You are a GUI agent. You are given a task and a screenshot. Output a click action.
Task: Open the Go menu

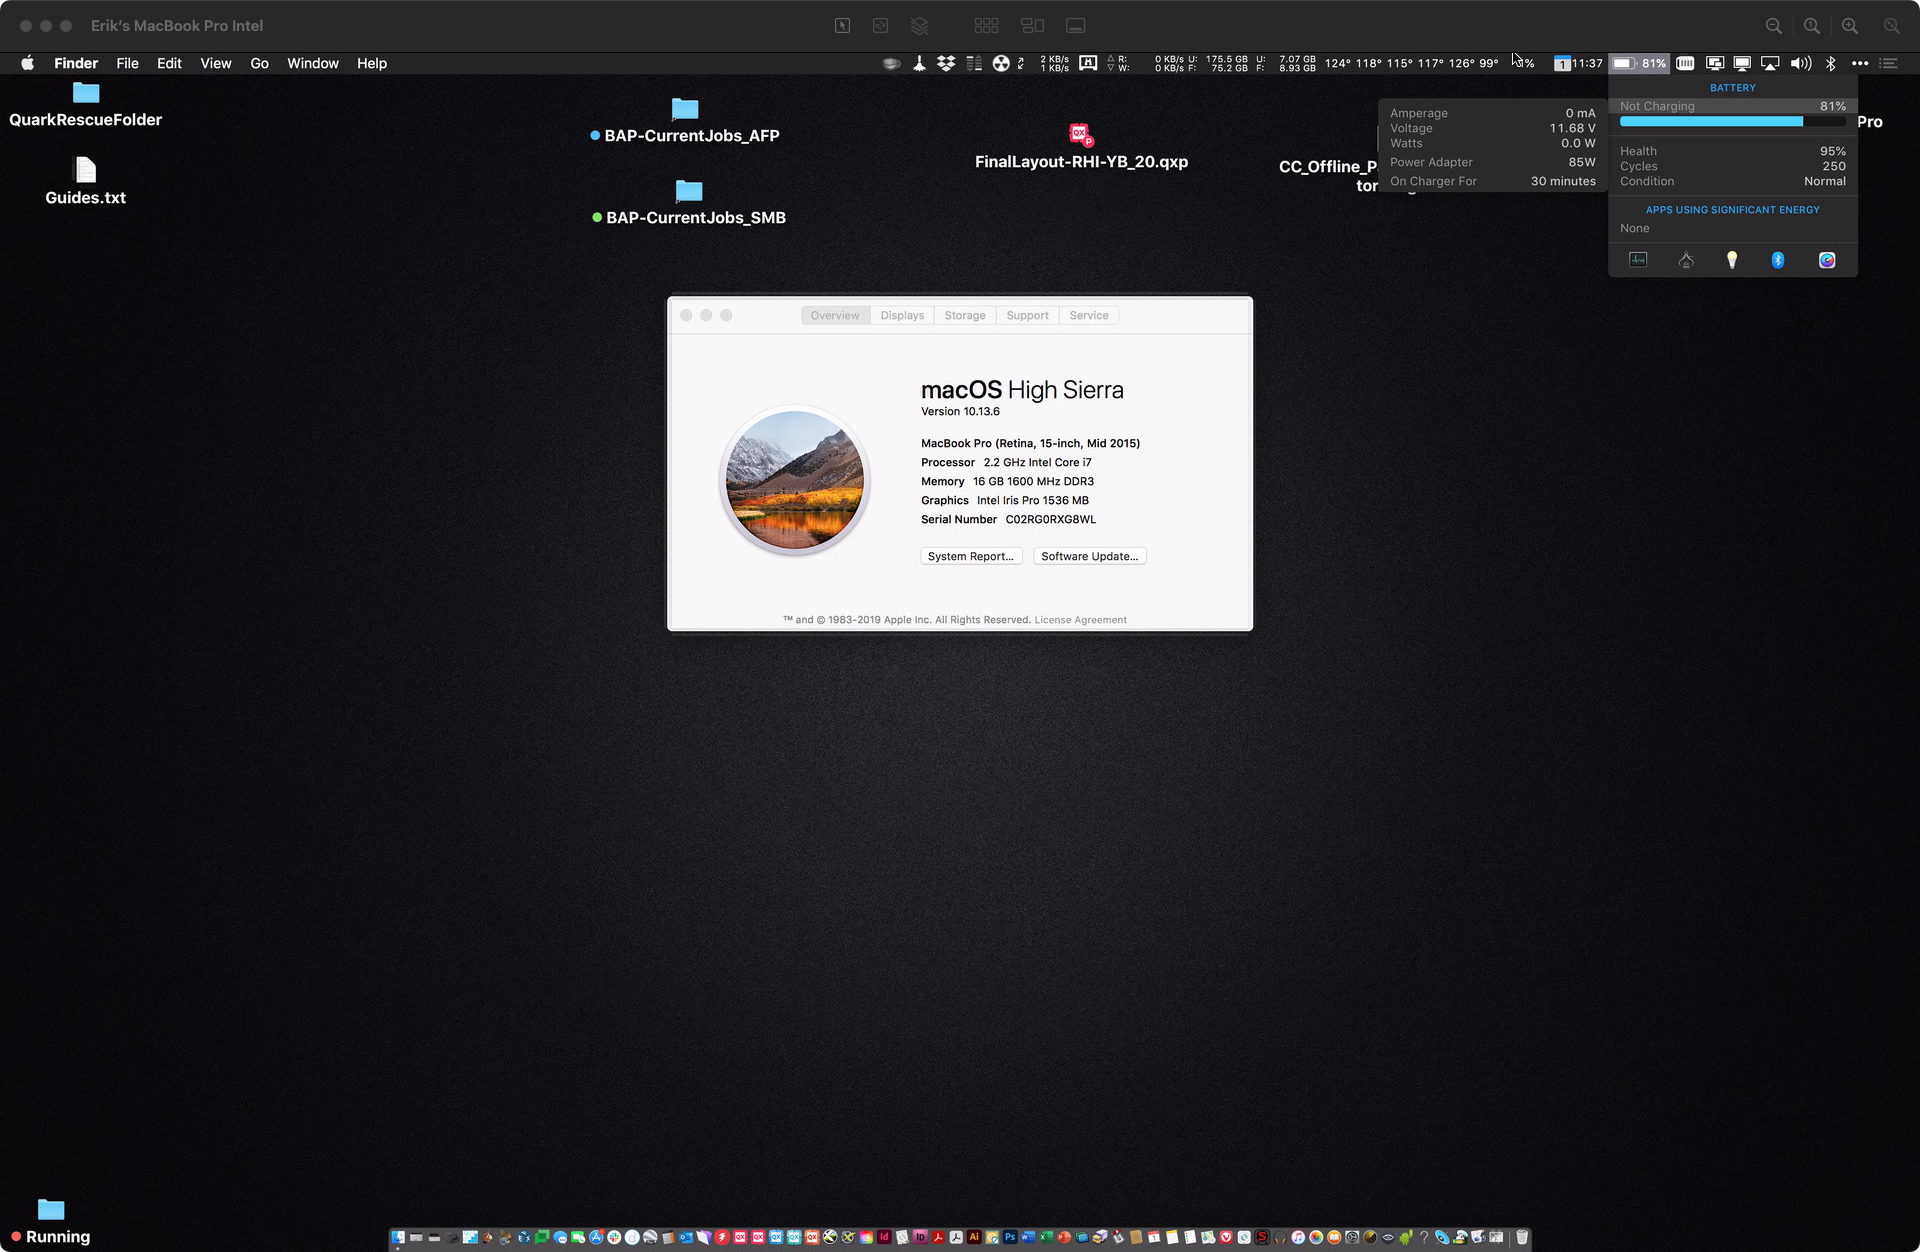click(259, 63)
